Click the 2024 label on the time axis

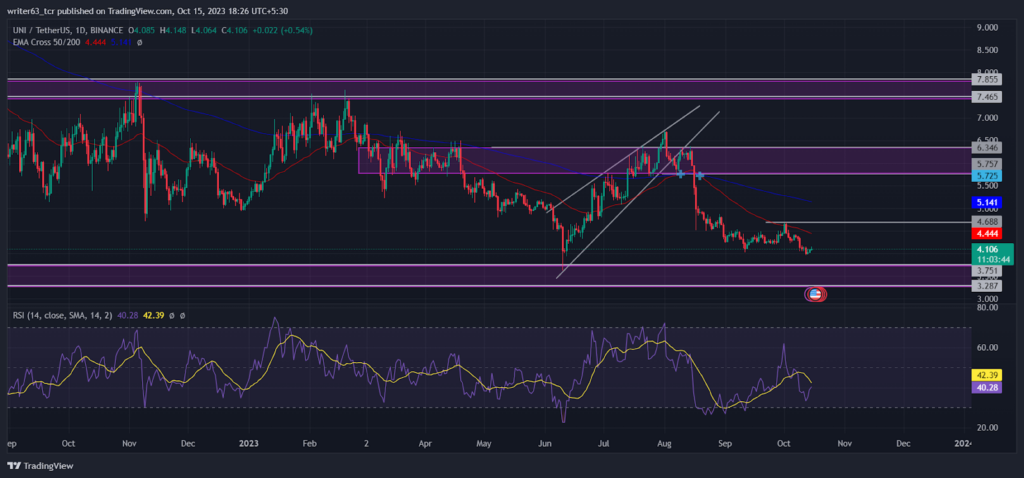(962, 443)
